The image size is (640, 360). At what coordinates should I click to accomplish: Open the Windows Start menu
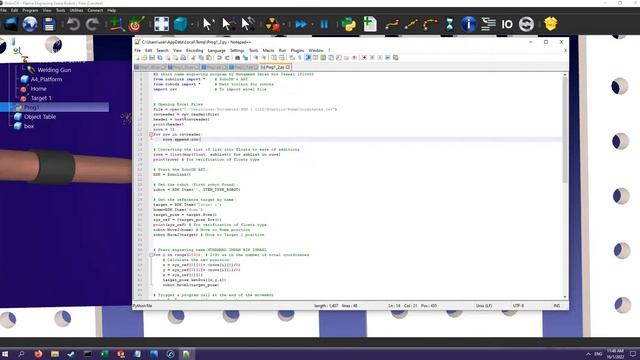click(x=5, y=354)
